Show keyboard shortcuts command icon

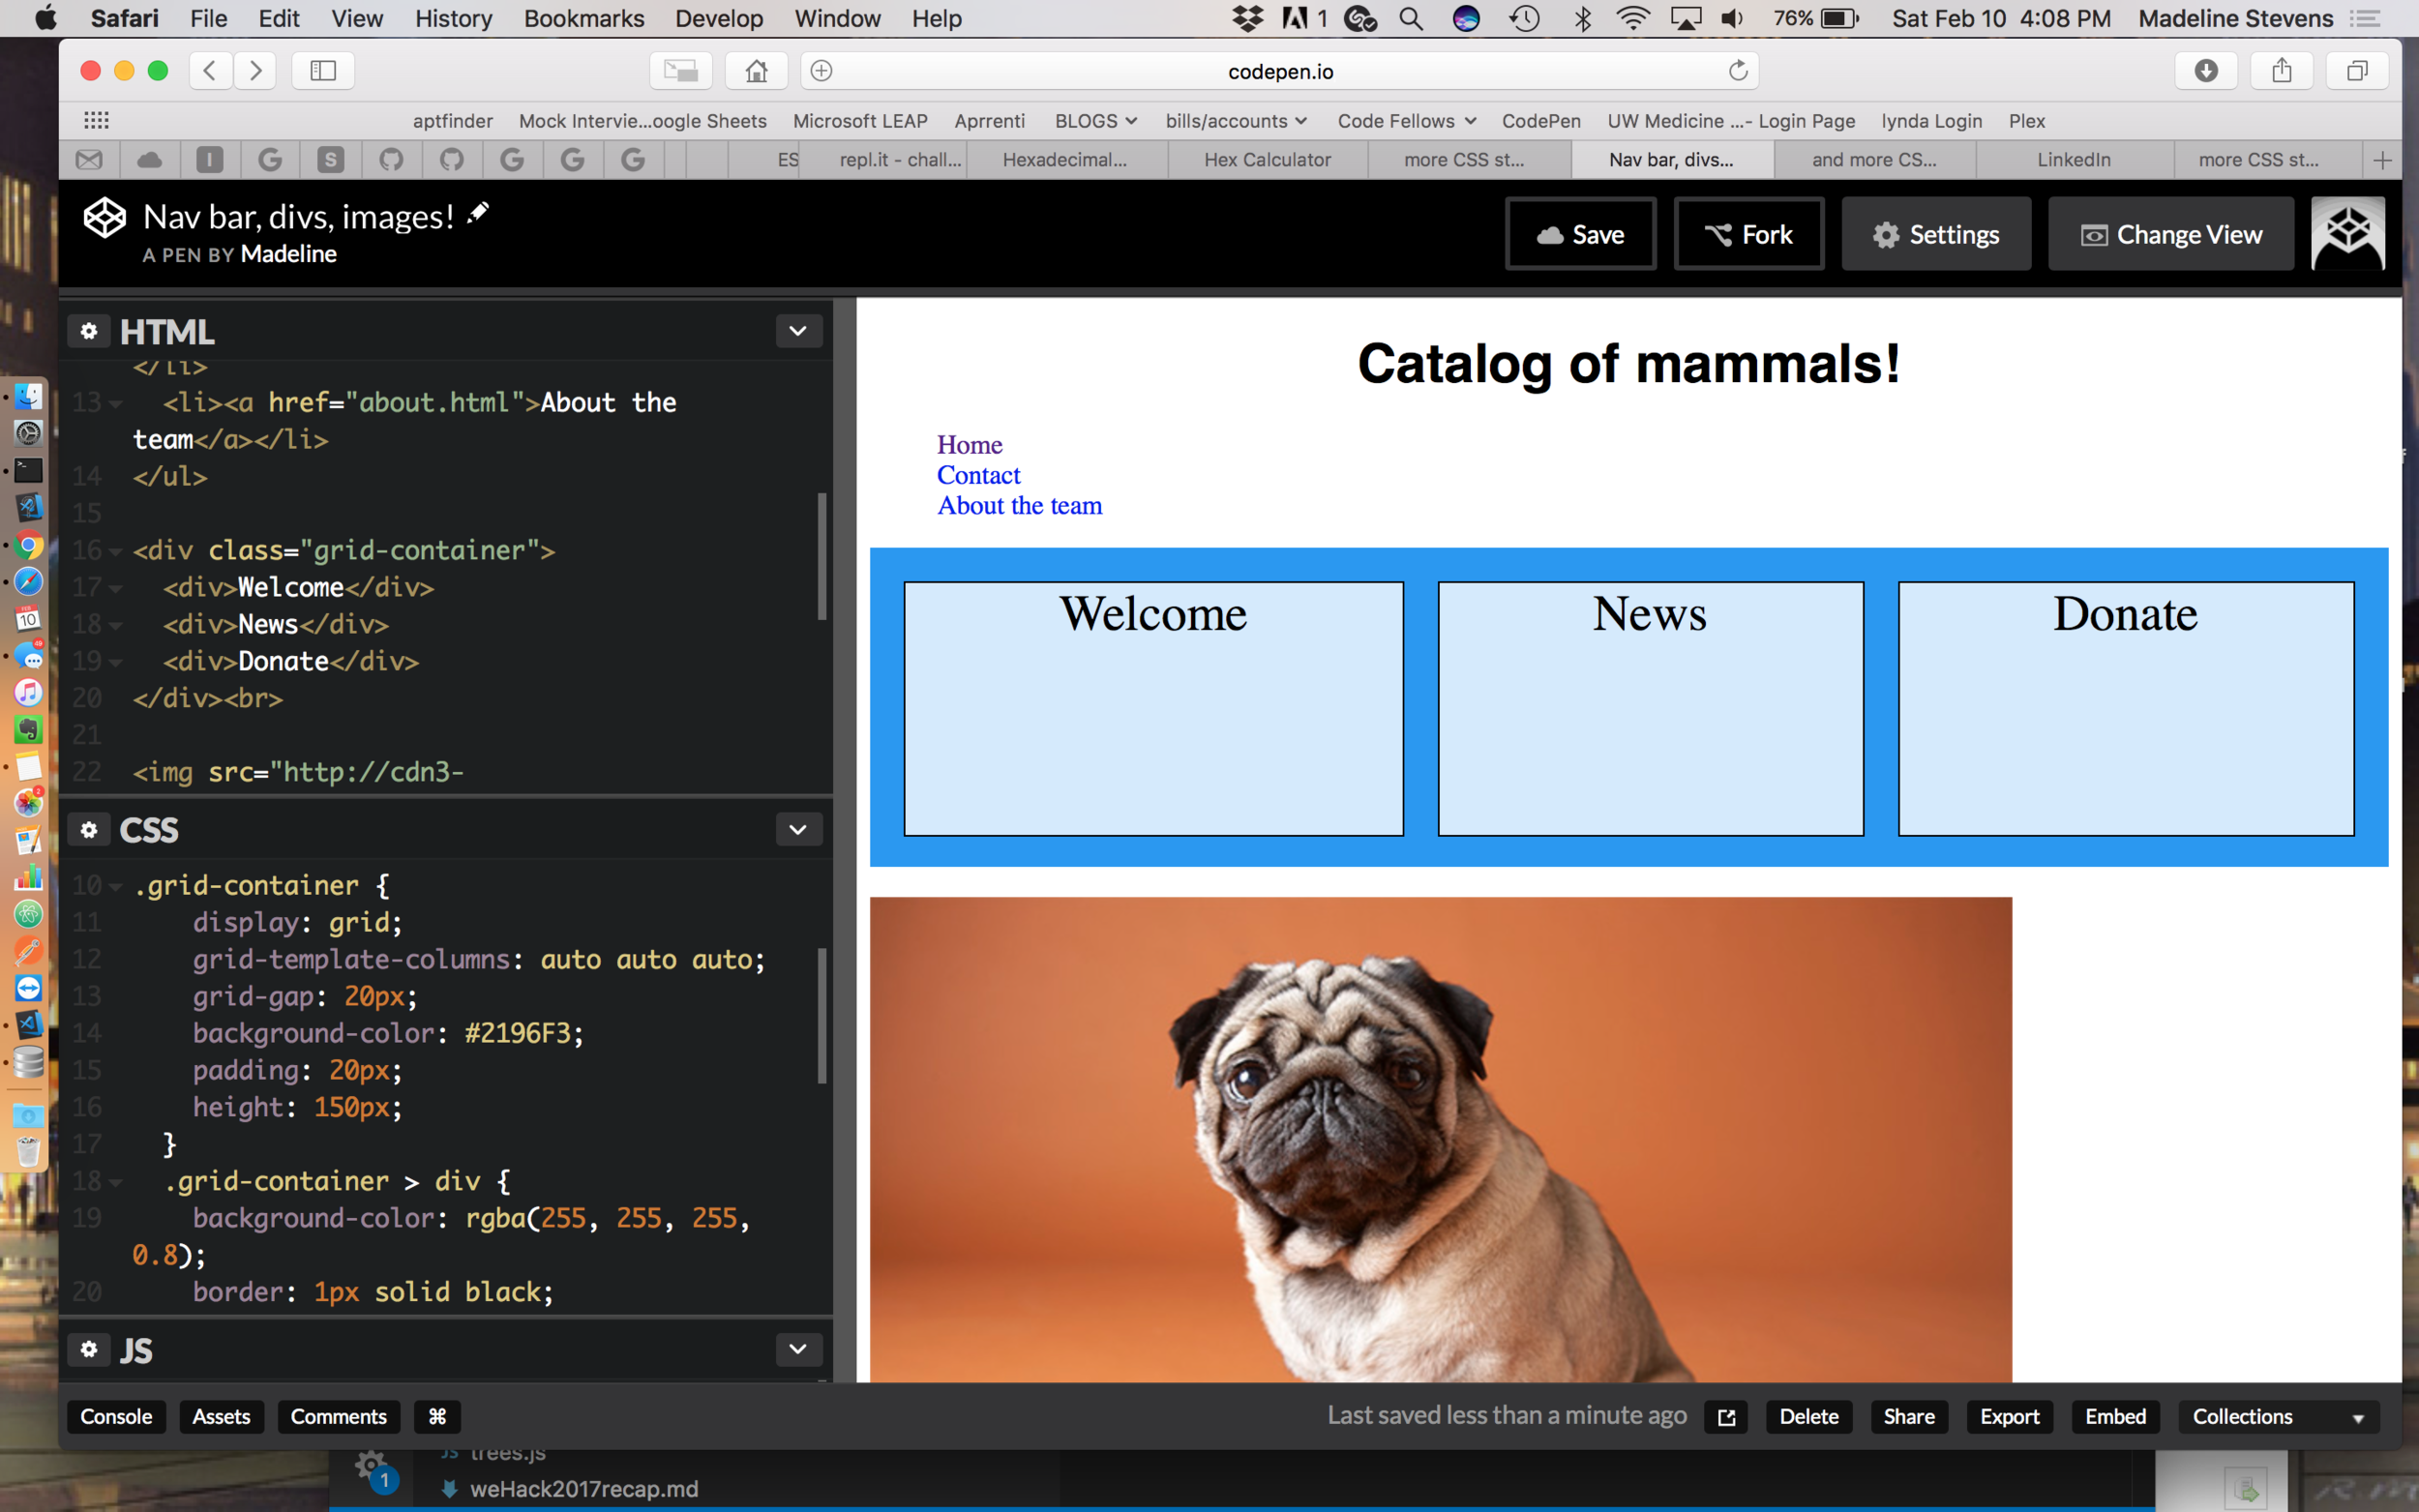click(437, 1417)
